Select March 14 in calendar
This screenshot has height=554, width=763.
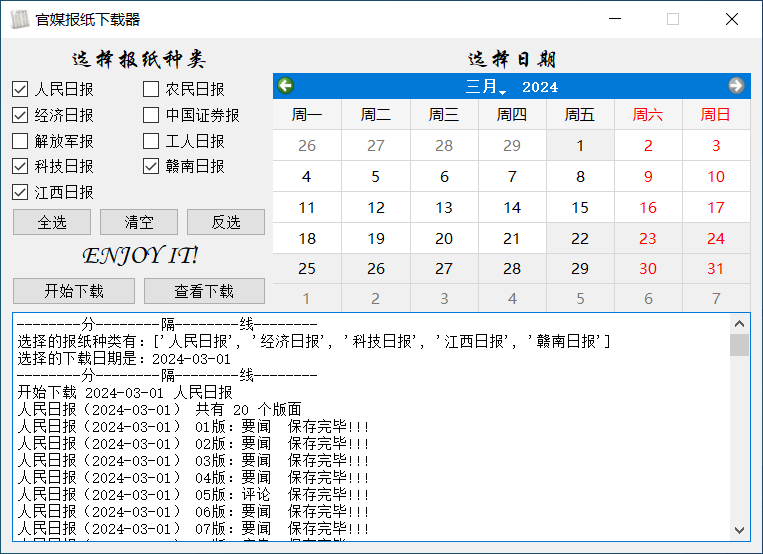(x=512, y=207)
